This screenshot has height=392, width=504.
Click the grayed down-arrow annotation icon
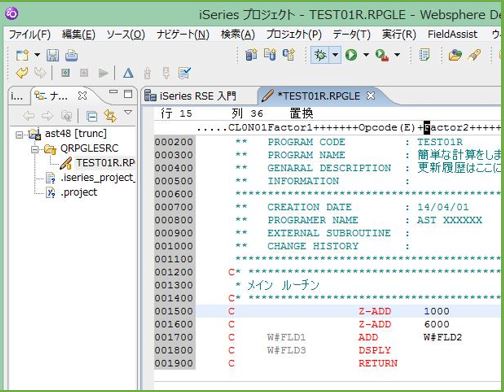click(x=166, y=73)
